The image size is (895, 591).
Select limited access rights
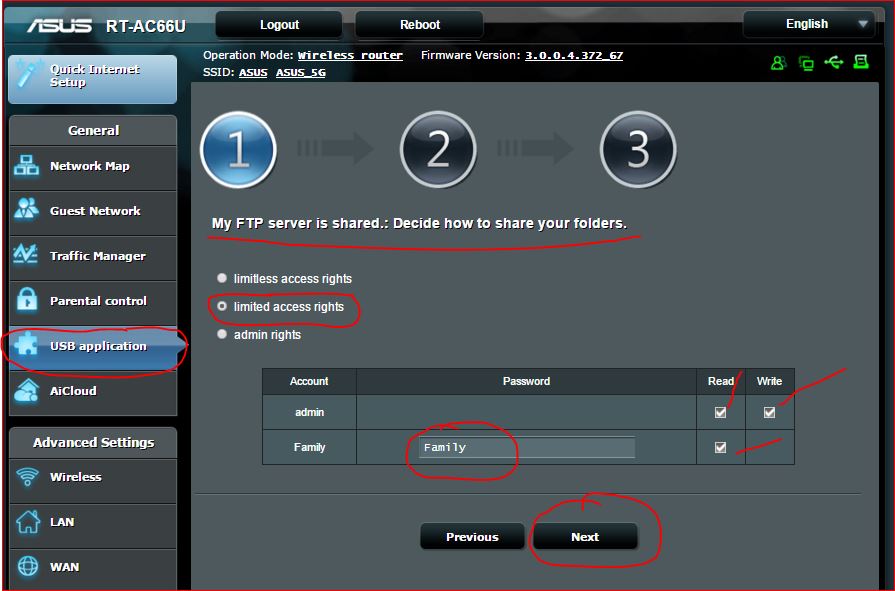point(221,306)
